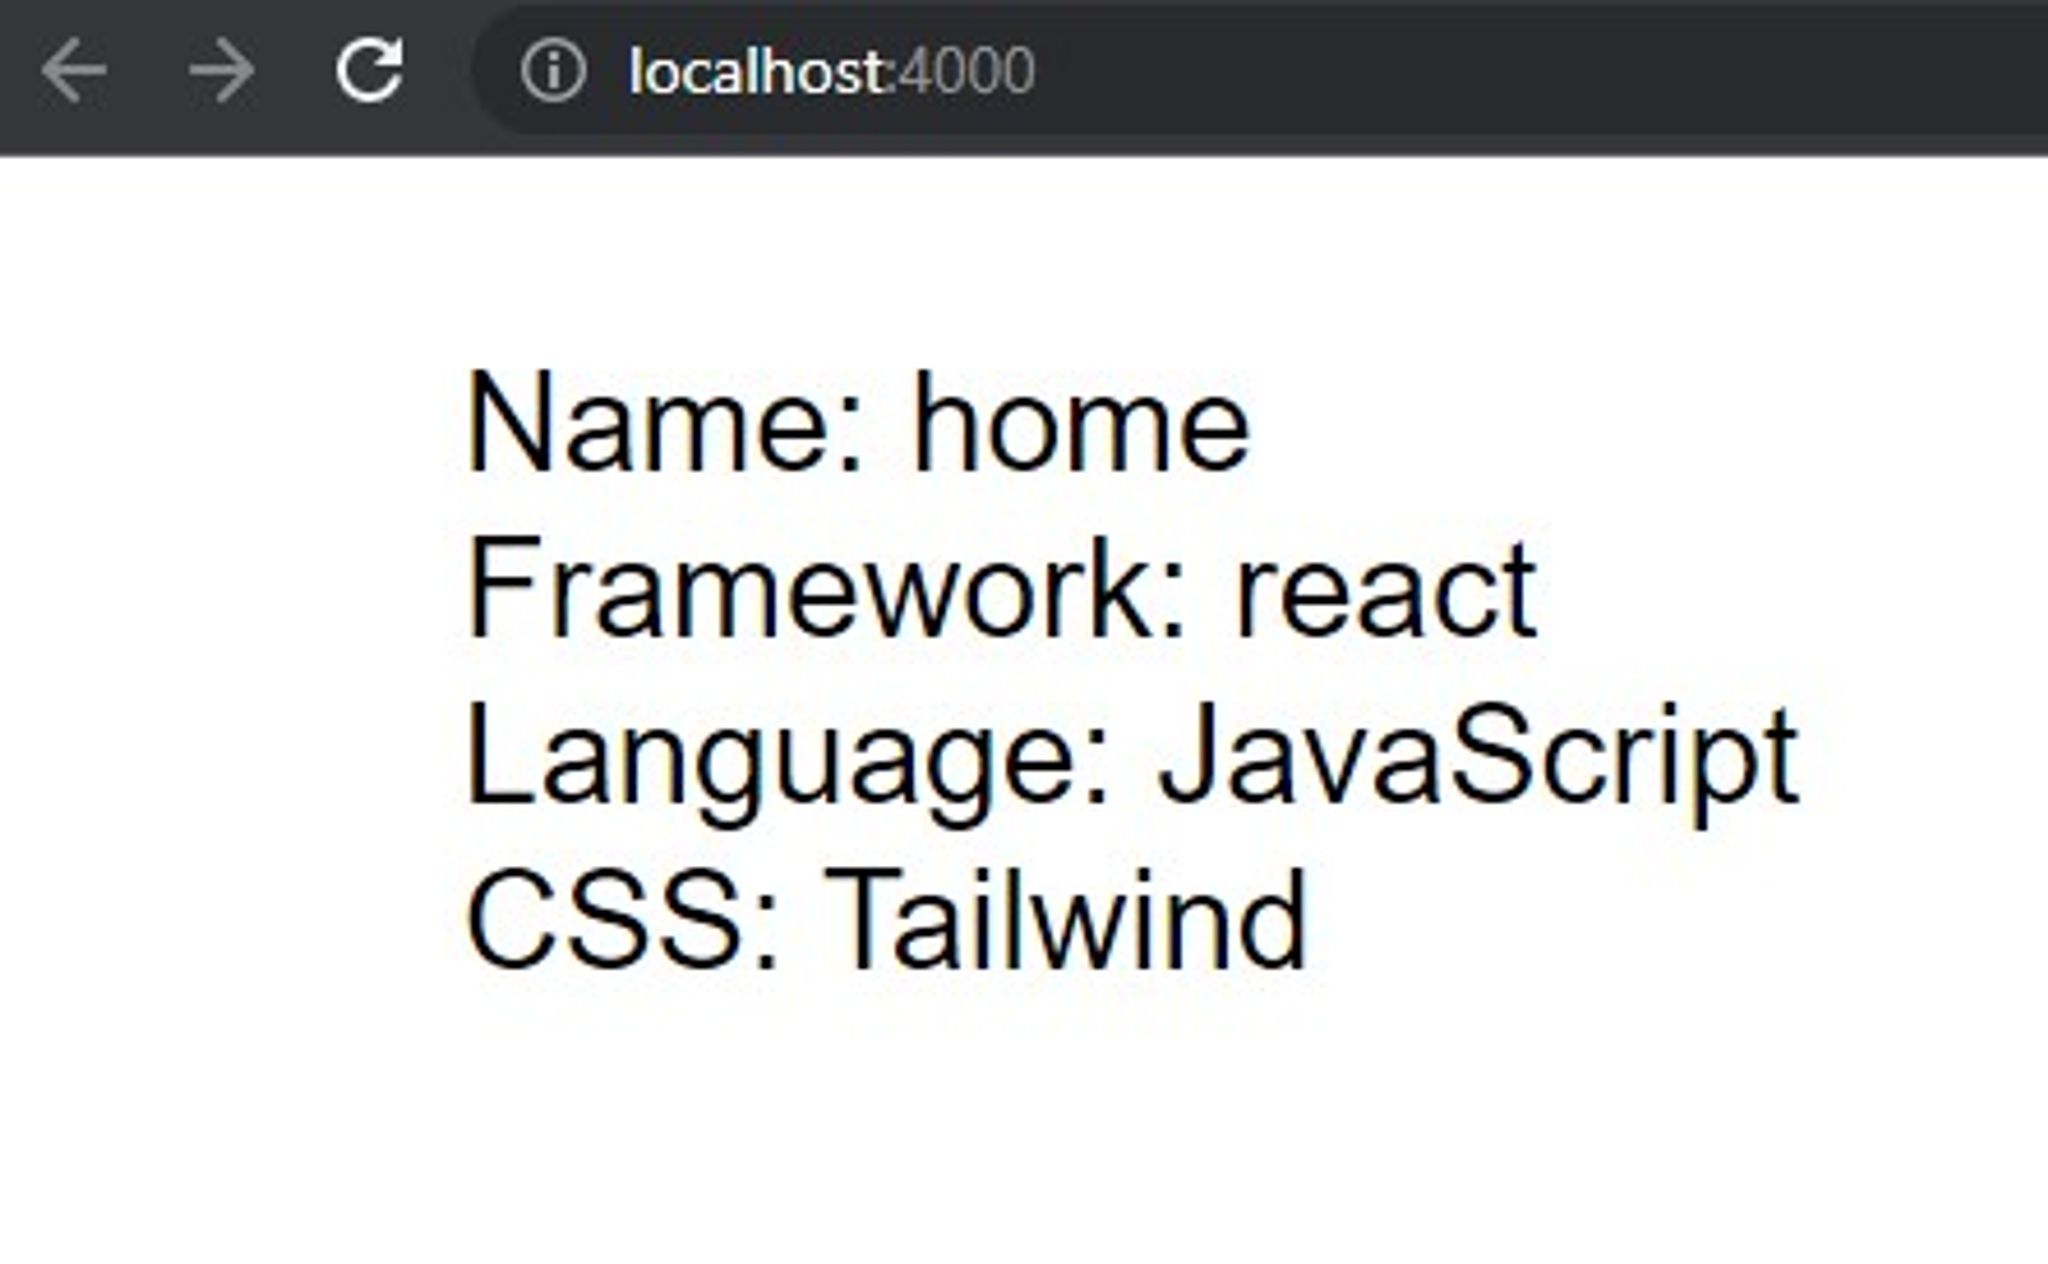
Task: Click the "Name: home" text line
Action: [858, 422]
